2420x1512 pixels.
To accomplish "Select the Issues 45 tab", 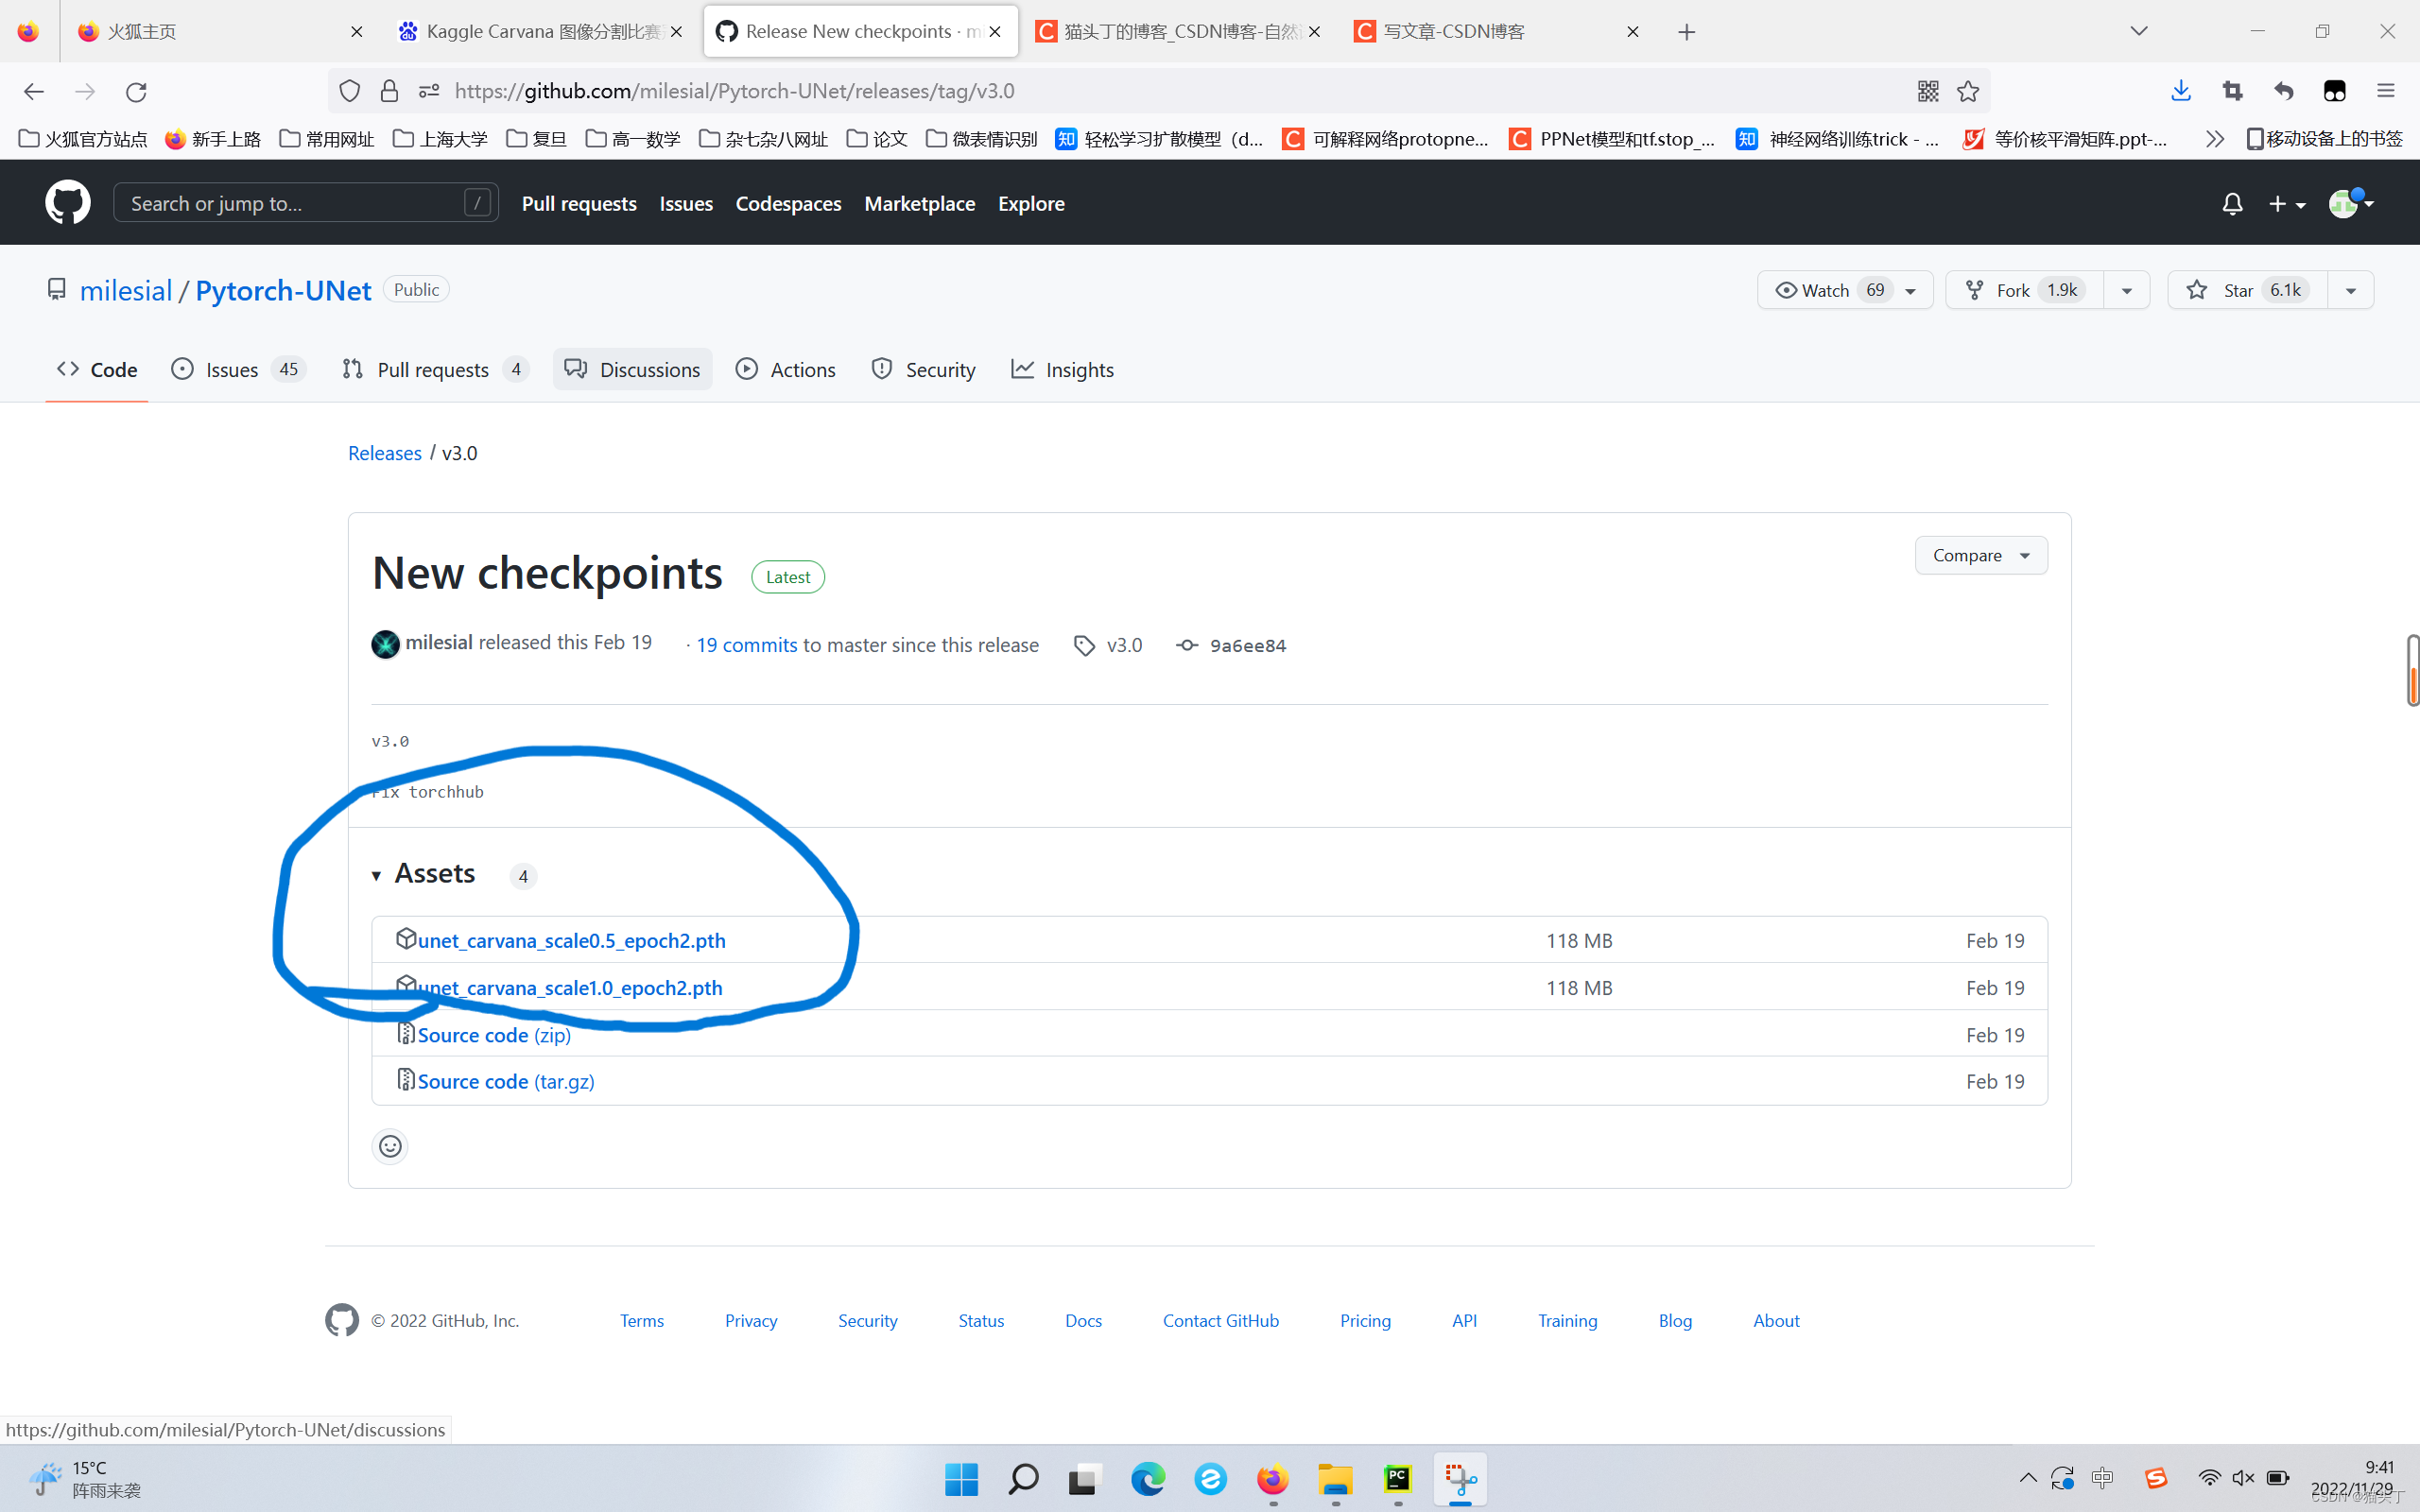I will tap(237, 369).
